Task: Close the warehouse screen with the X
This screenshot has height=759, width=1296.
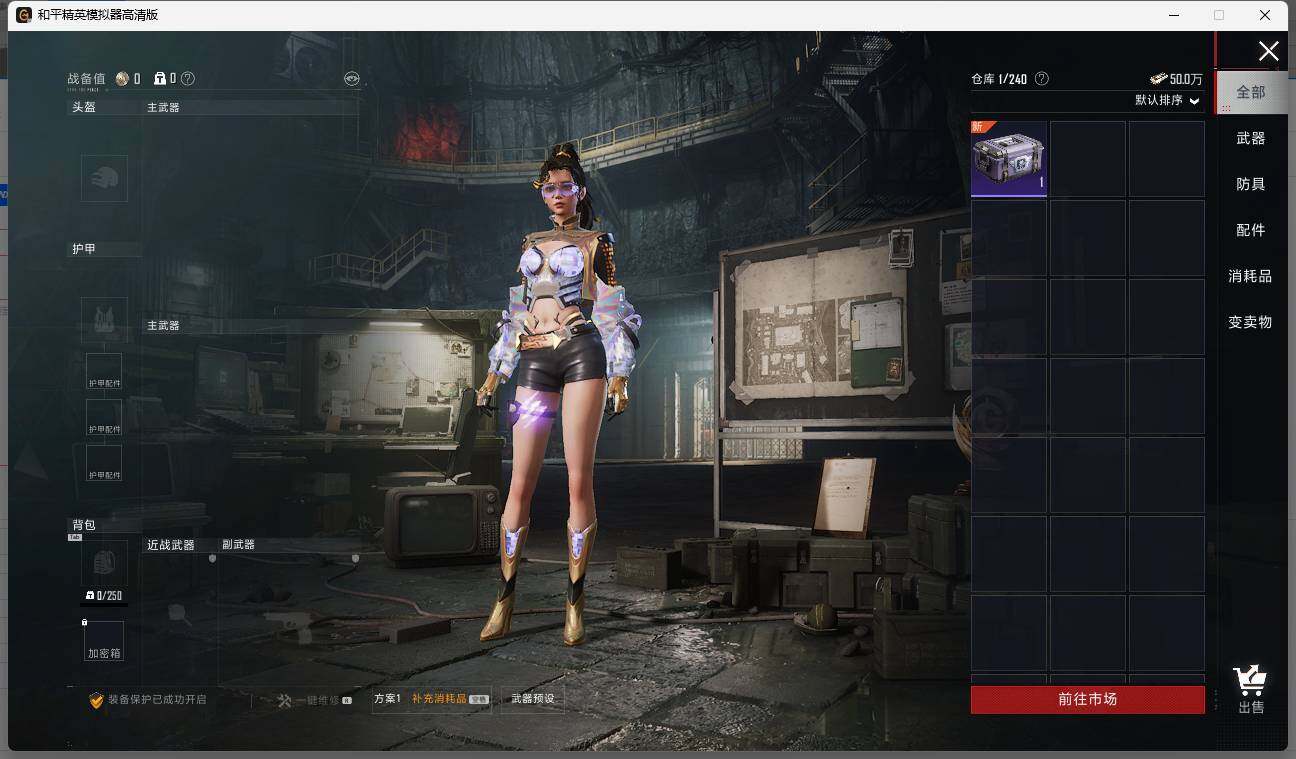Action: tap(1268, 52)
